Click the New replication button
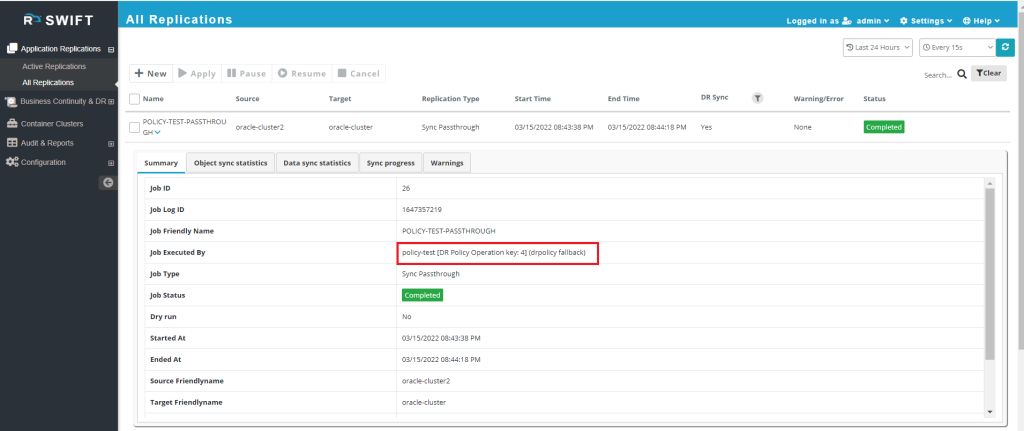The height and width of the screenshot is (431, 1024). tap(151, 74)
